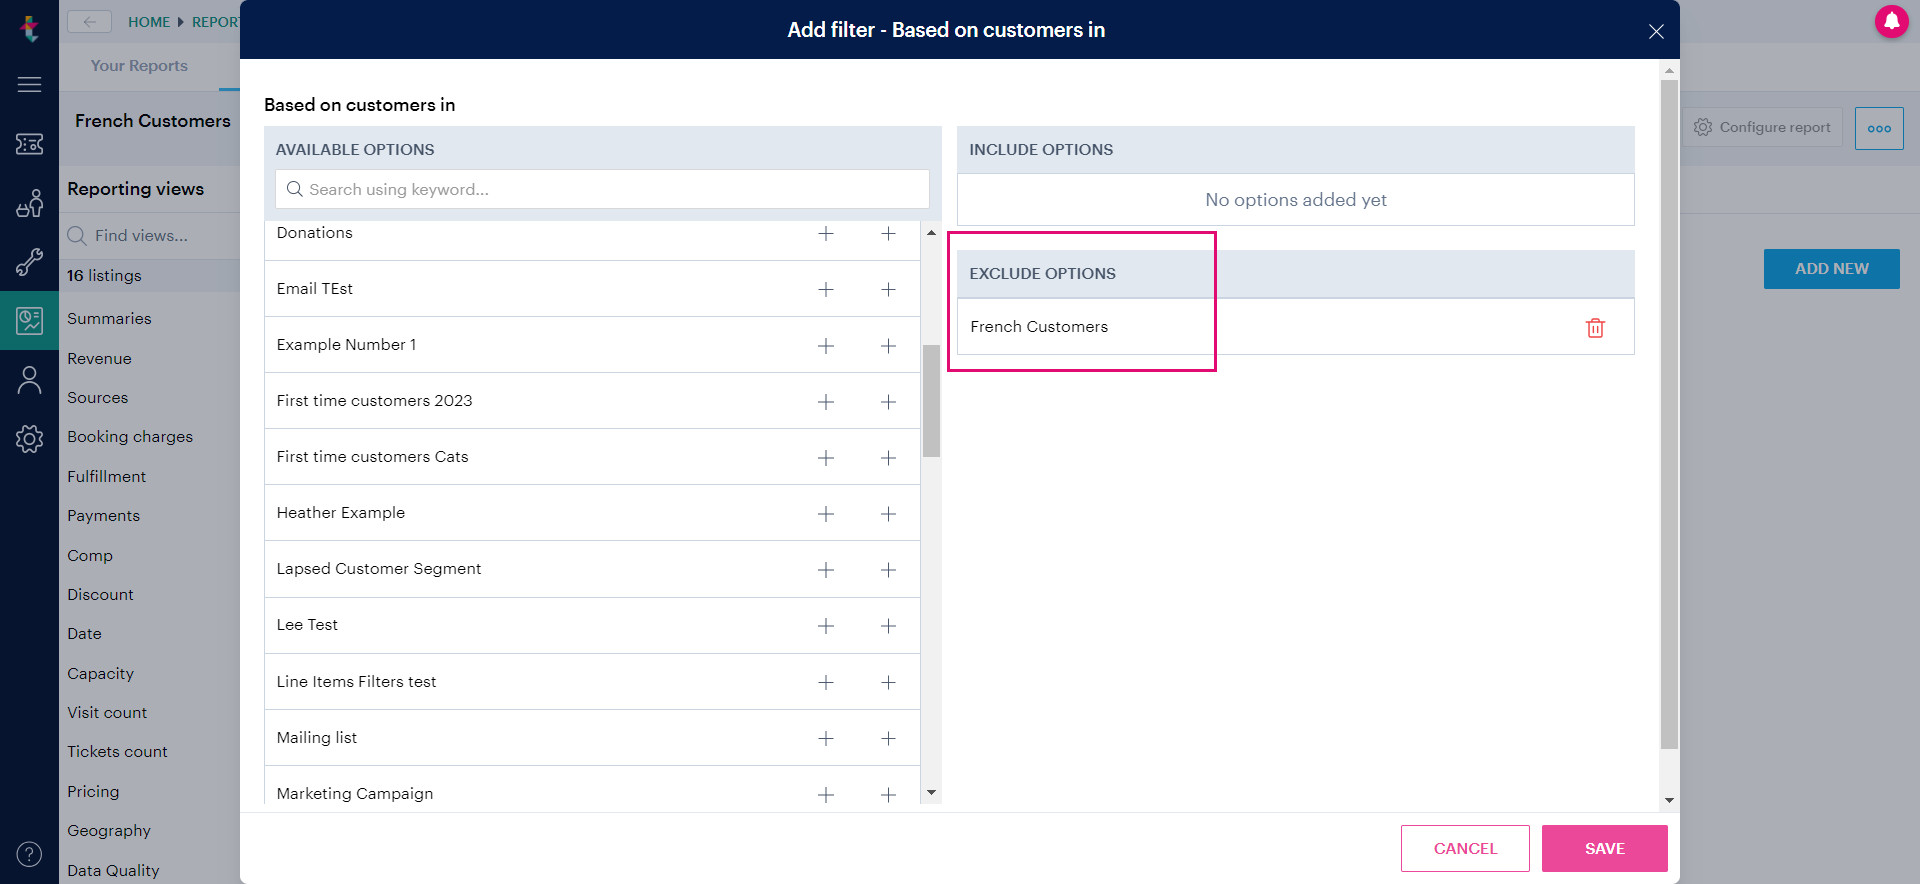Screen dimensions: 1920x884
Task: Click the first plus icon for Email TEst
Action: coord(826,289)
